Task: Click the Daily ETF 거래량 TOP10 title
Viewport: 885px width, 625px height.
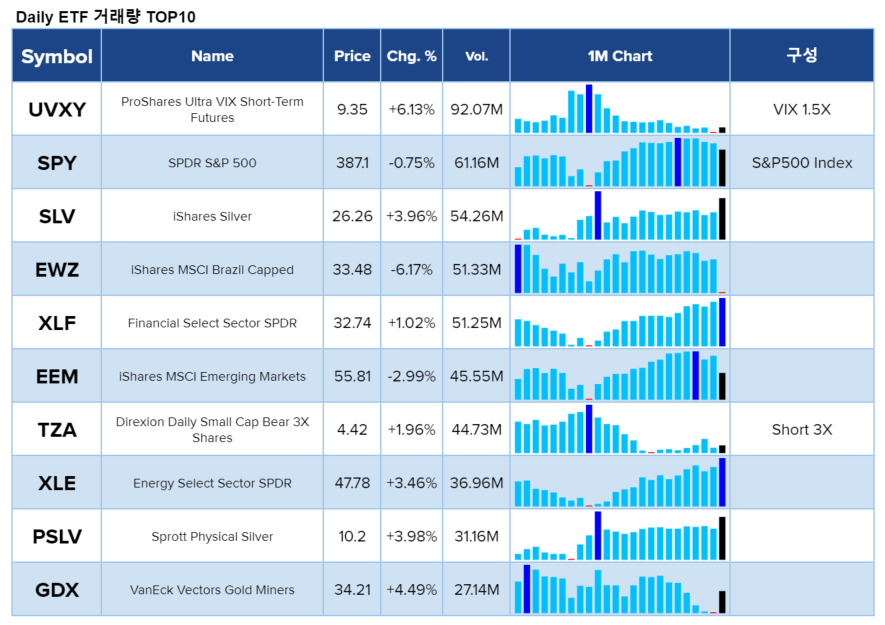Action: [x=106, y=16]
